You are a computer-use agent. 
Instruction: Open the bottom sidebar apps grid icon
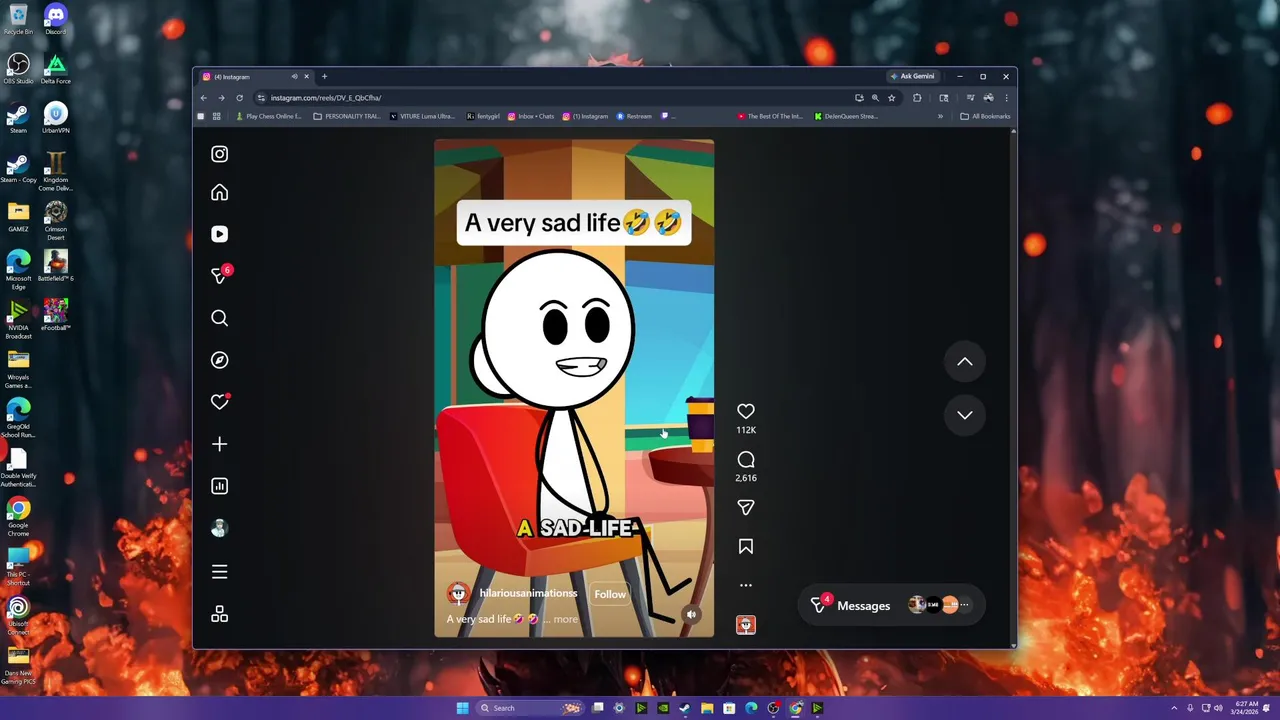click(x=219, y=615)
